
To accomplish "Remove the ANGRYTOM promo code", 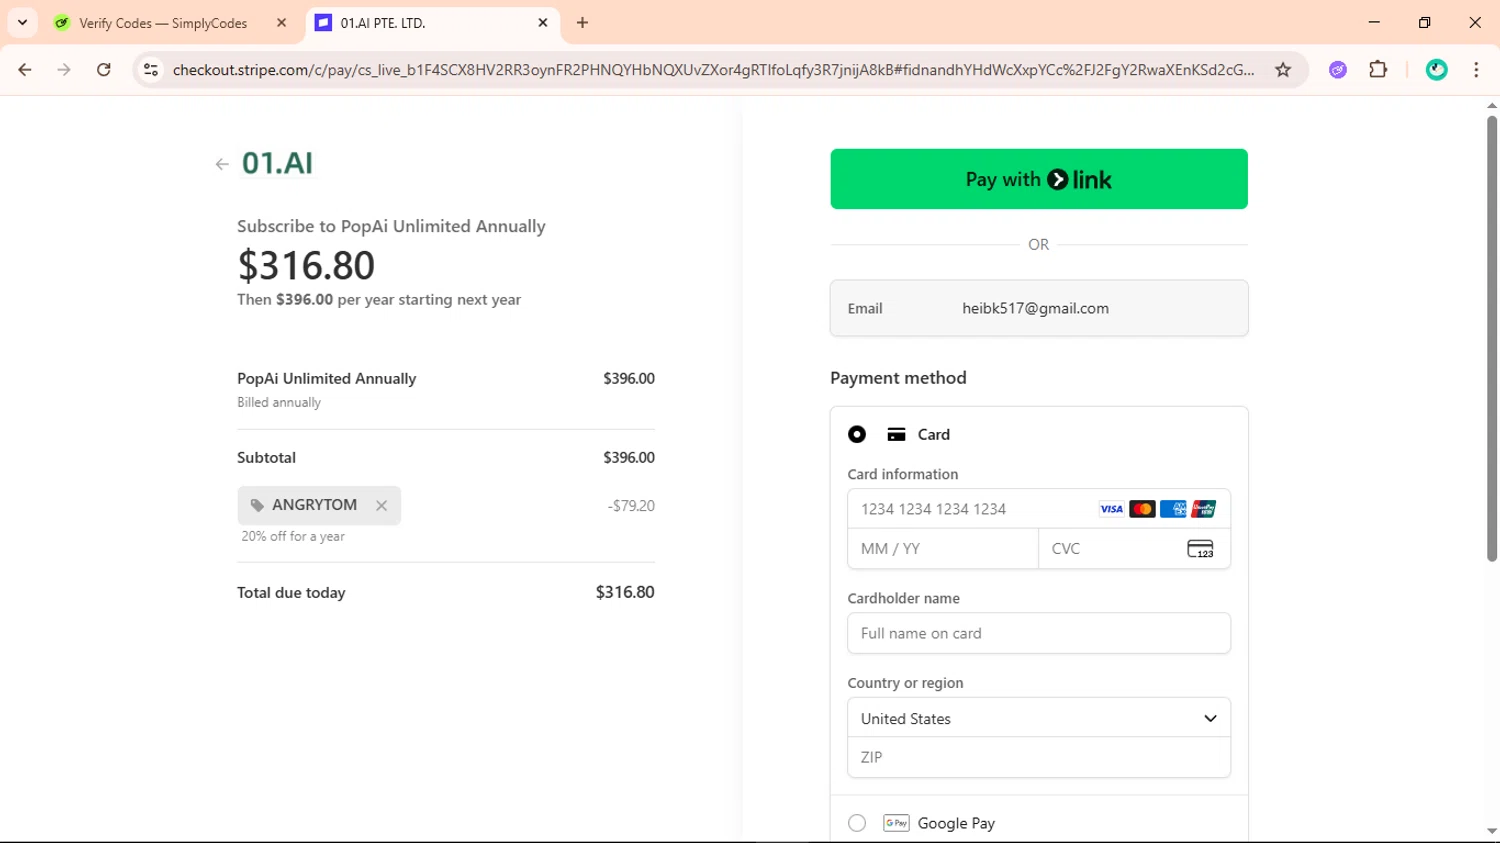I will coord(381,506).
